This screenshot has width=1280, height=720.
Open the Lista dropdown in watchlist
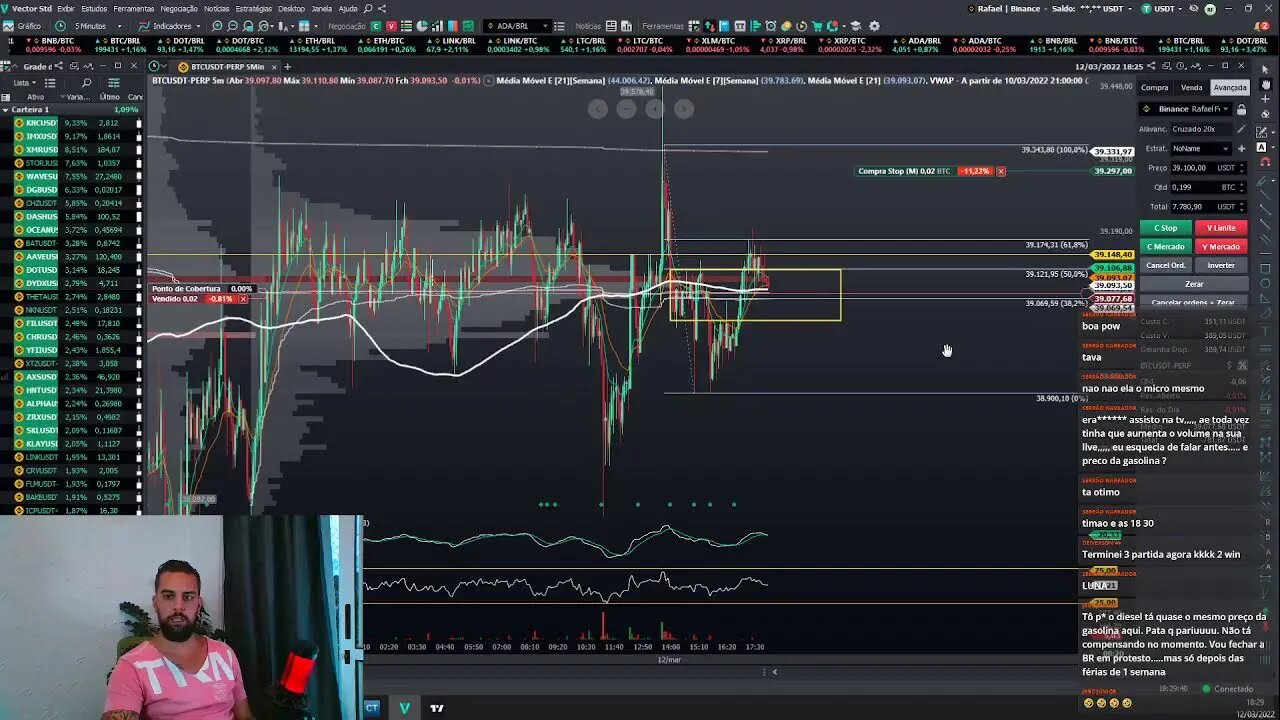24,83
